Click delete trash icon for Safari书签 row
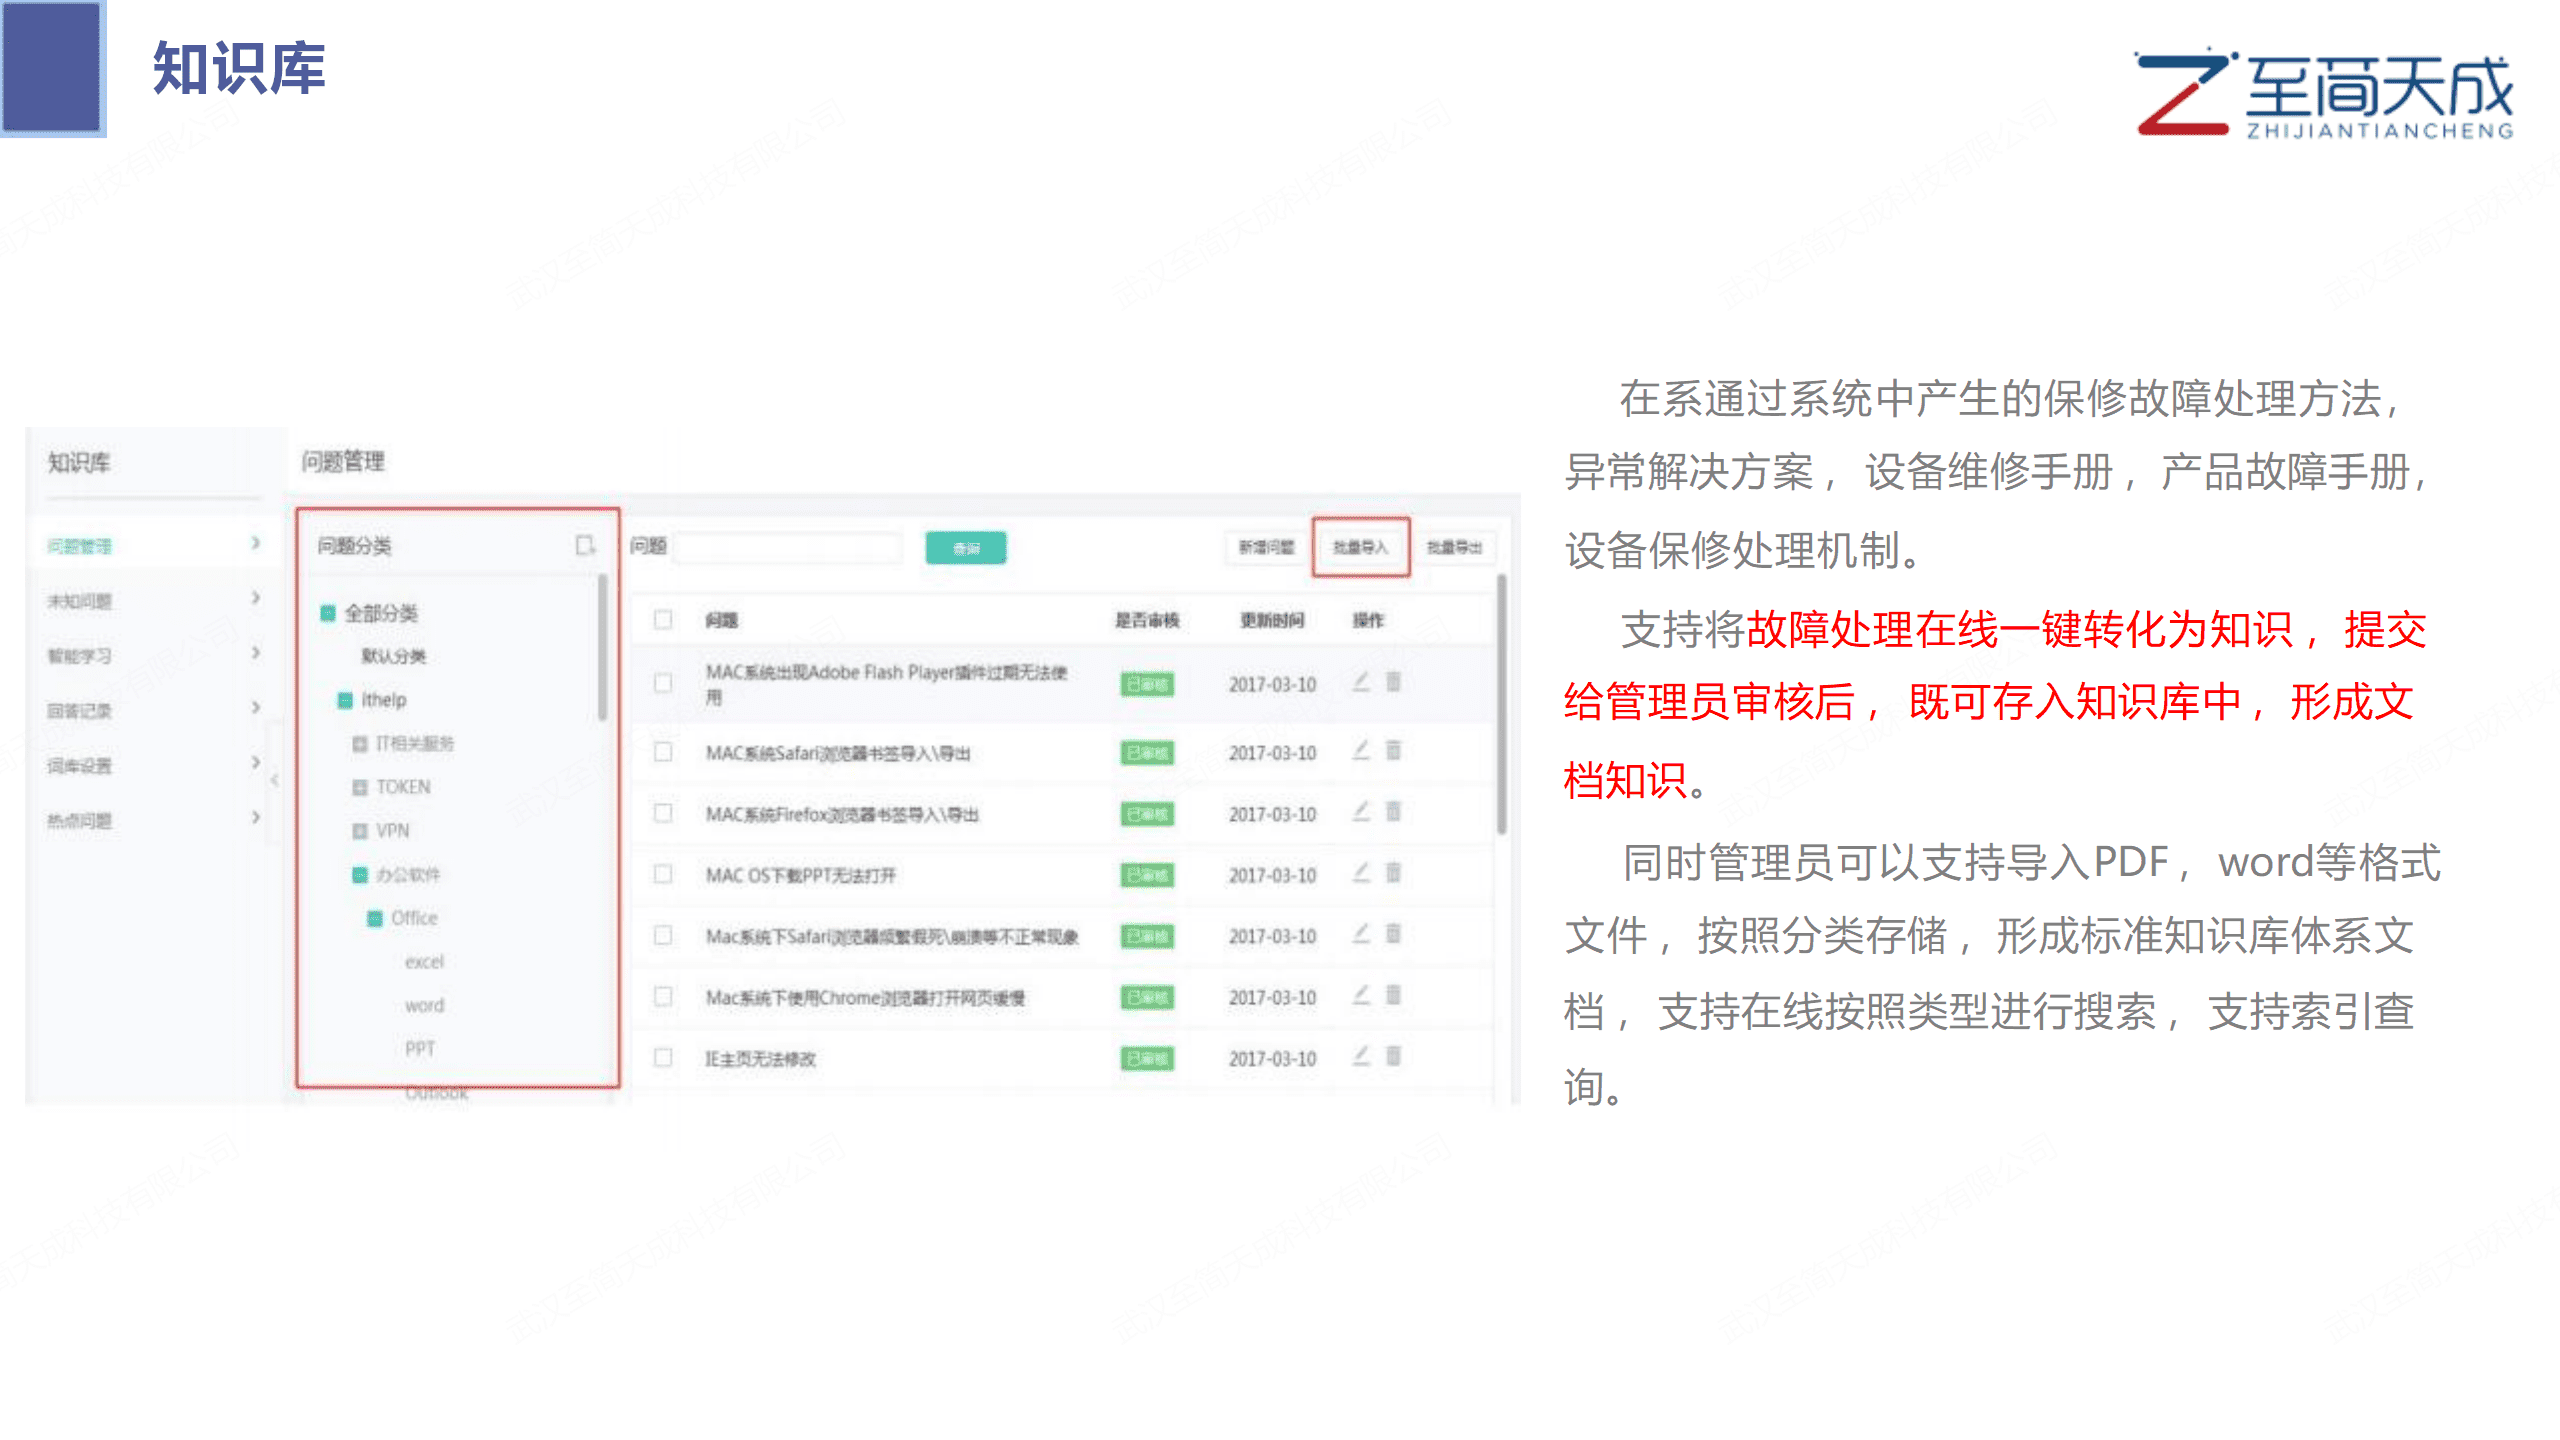Viewport: 2560px width, 1440px height. [x=1393, y=750]
